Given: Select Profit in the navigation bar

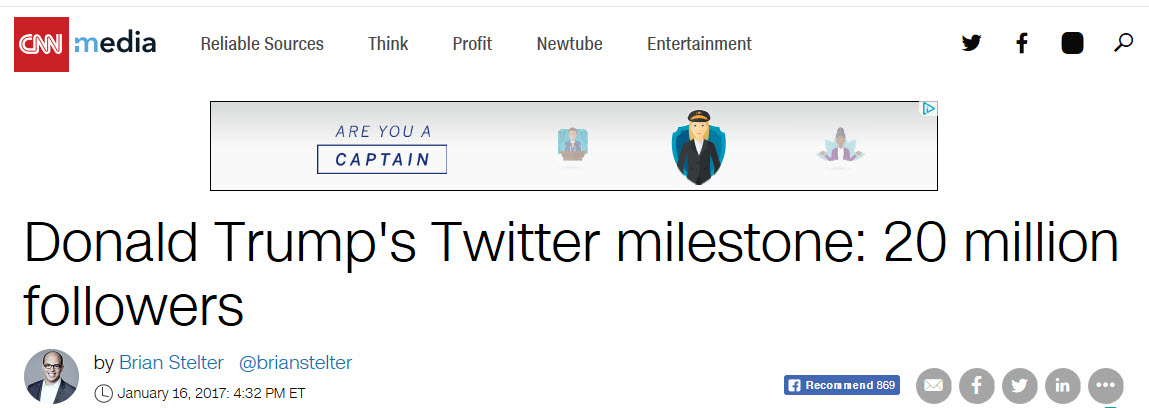Looking at the screenshot, I should pyautogui.click(x=472, y=44).
